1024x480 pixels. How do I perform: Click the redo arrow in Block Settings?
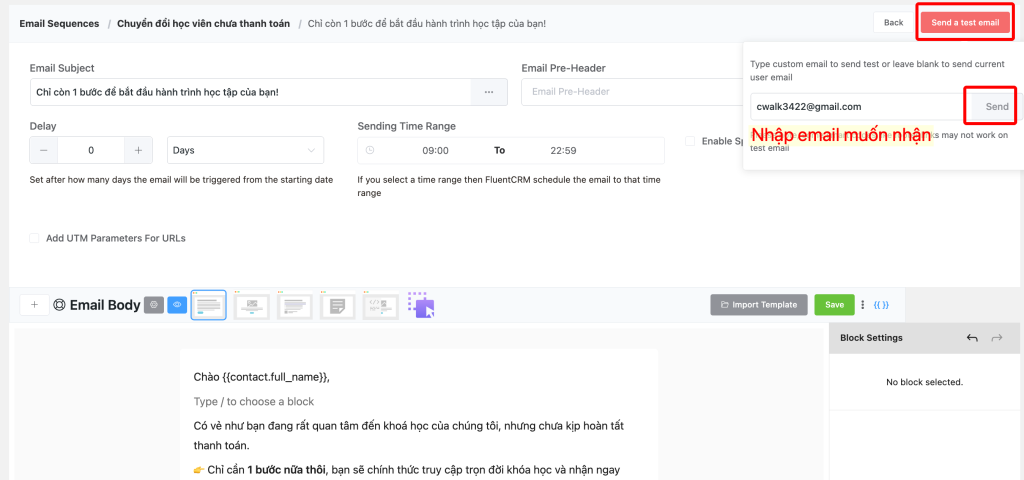(996, 339)
